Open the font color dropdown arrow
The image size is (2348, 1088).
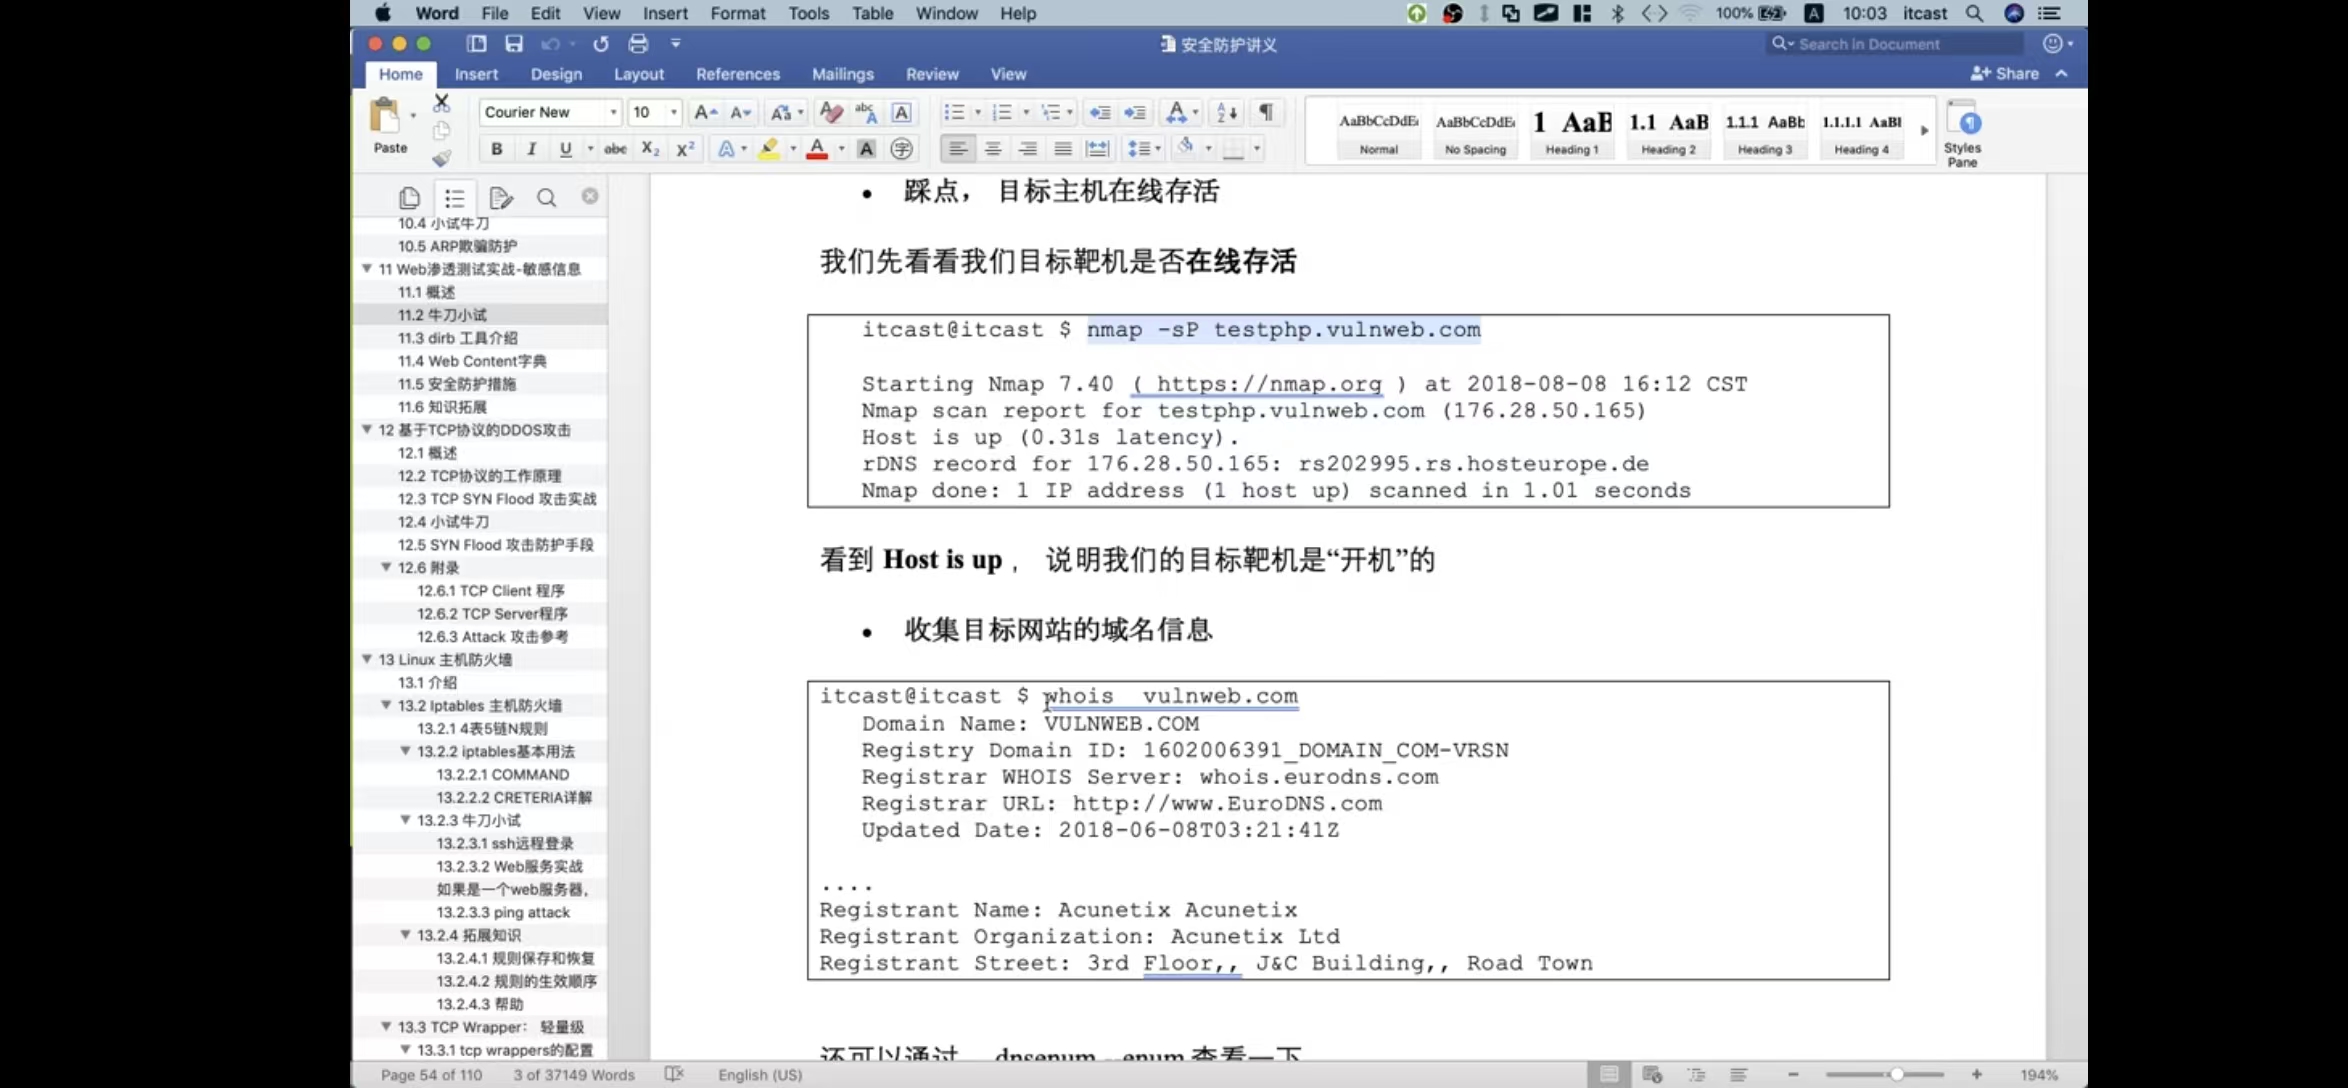(x=841, y=149)
